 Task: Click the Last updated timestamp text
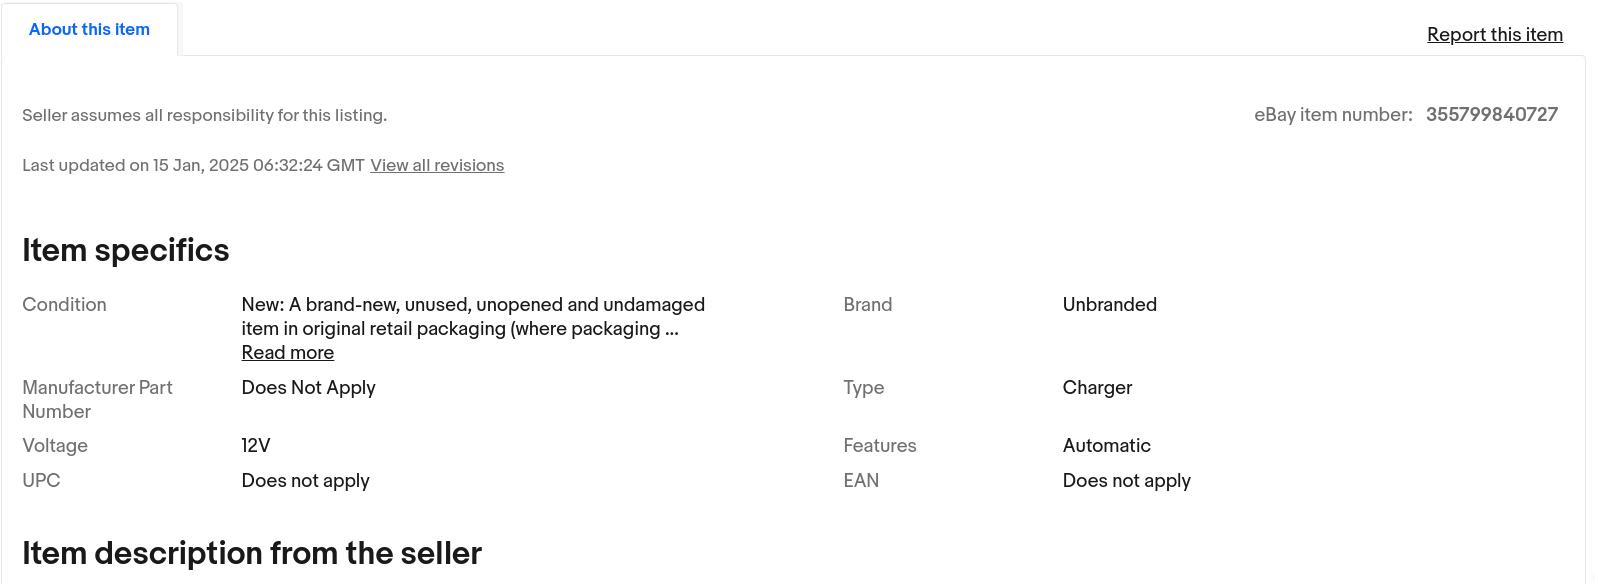click(193, 166)
